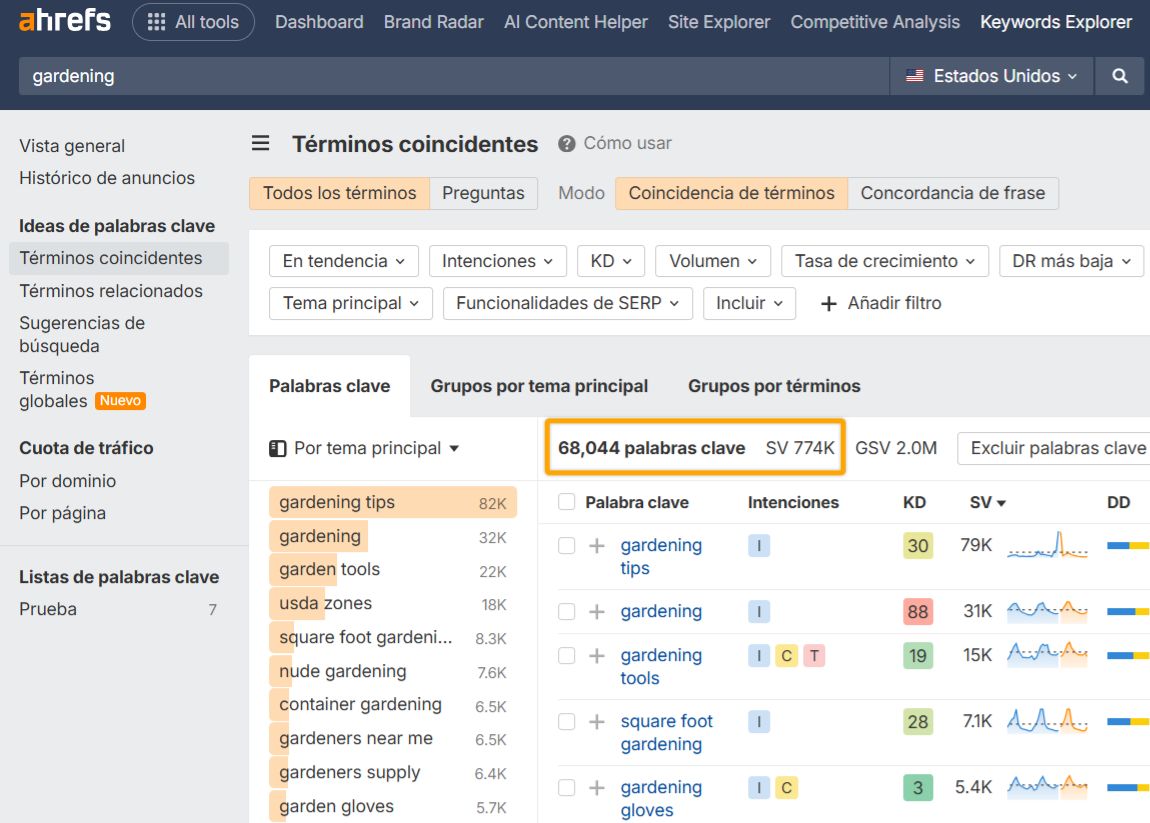Image resolution: width=1150 pixels, height=823 pixels.
Task: Click the panel icon beside Por tema principal
Action: [x=280, y=448]
